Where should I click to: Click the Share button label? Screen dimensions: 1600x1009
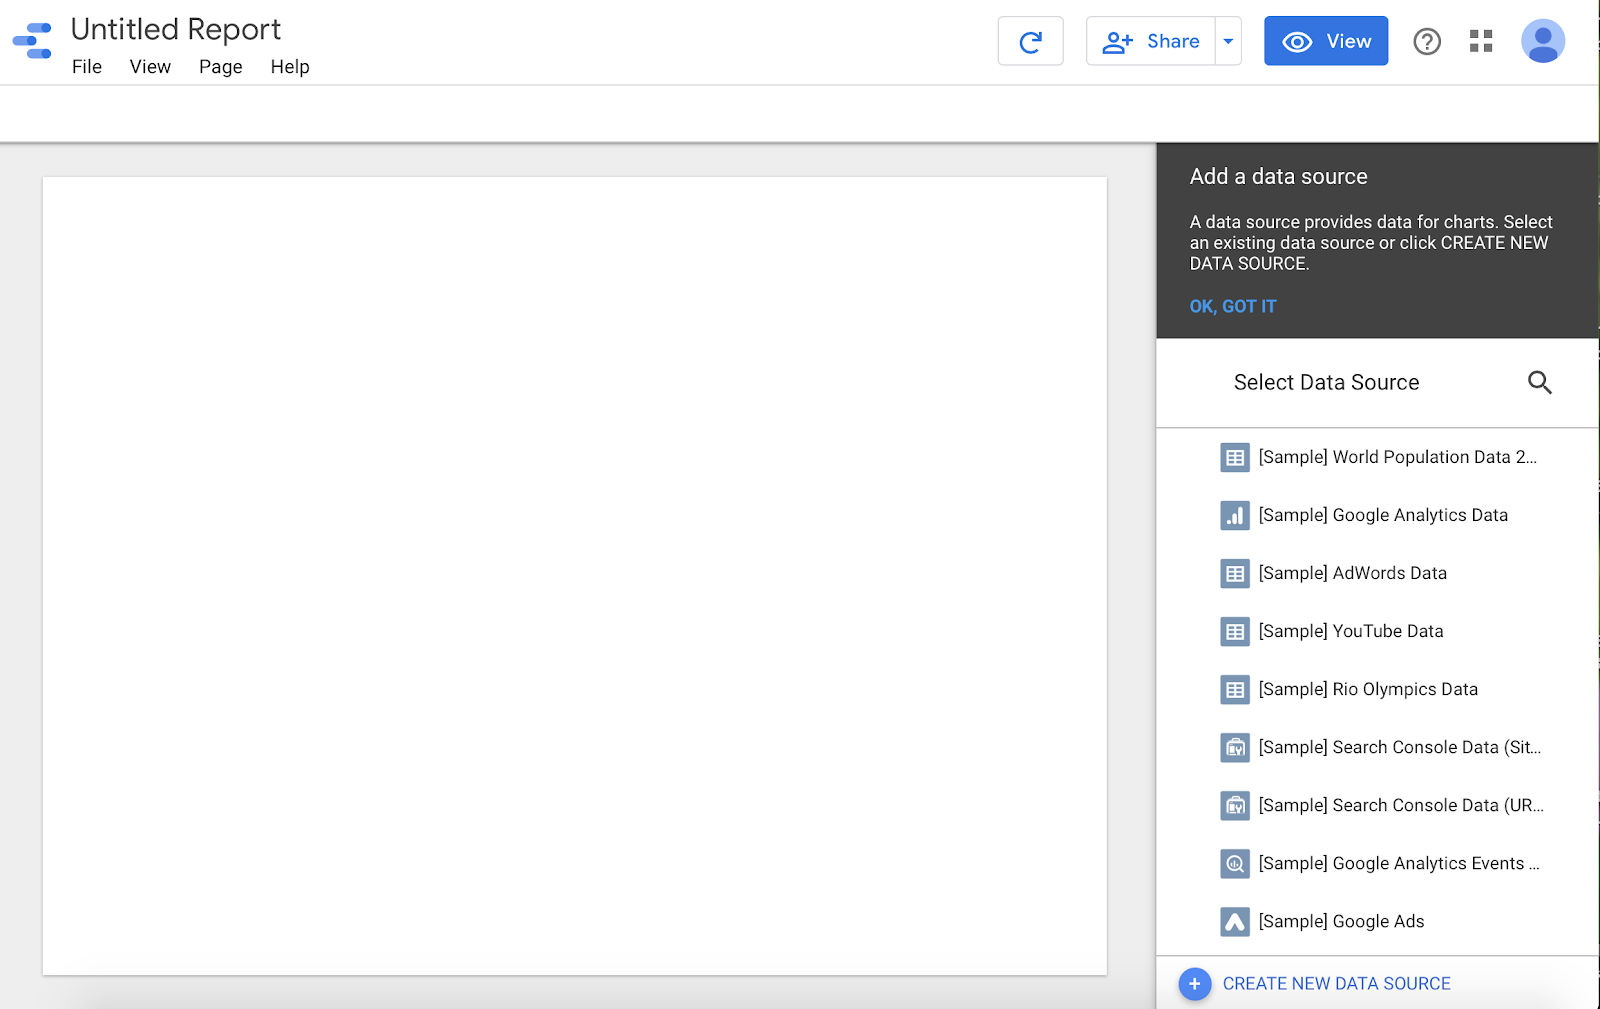click(x=1173, y=41)
